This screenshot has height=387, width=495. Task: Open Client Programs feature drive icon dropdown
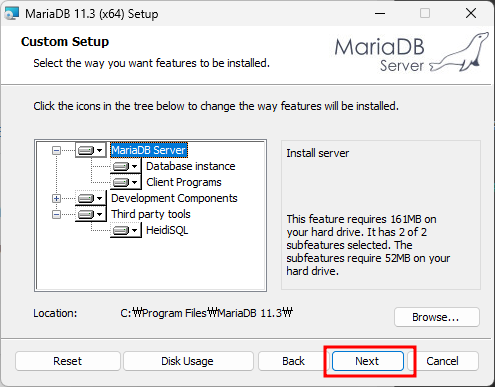click(126, 182)
